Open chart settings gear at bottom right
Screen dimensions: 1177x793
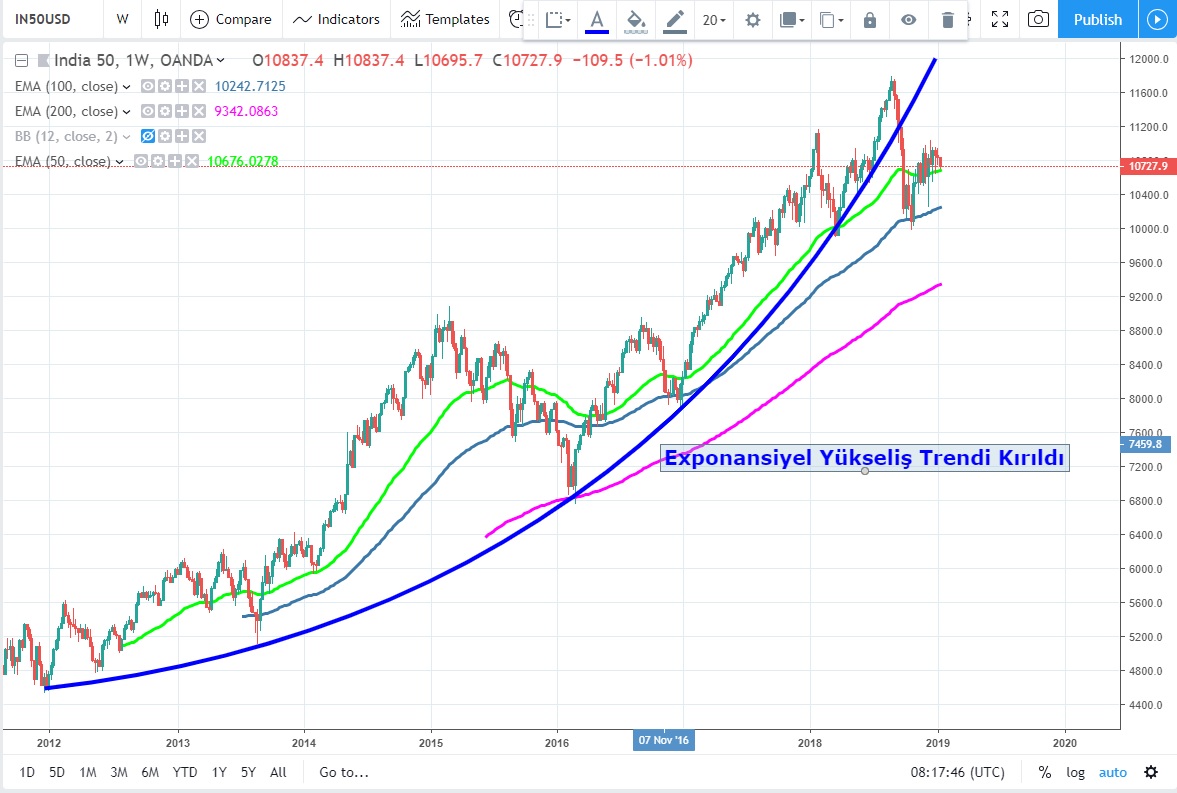(1151, 772)
